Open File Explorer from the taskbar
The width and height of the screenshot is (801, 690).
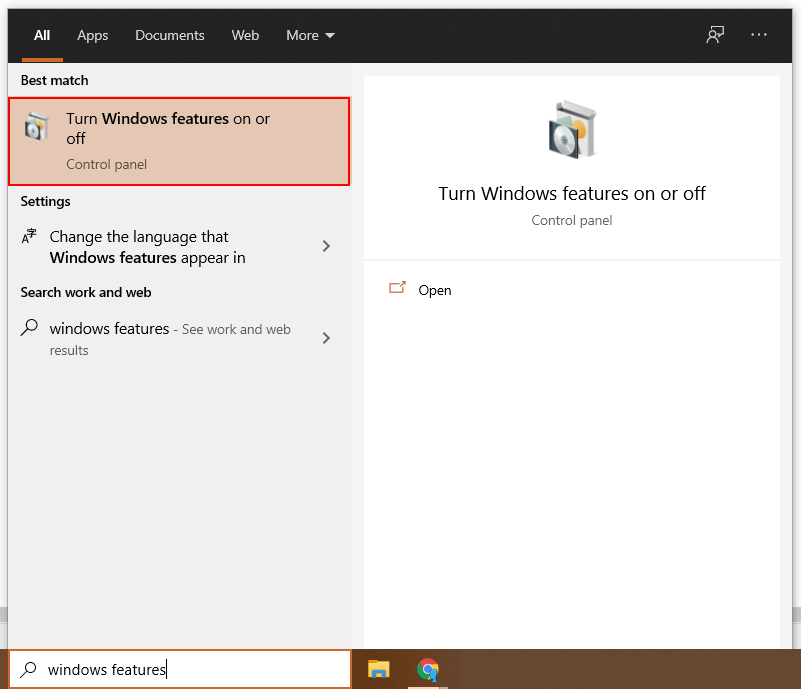pos(379,669)
